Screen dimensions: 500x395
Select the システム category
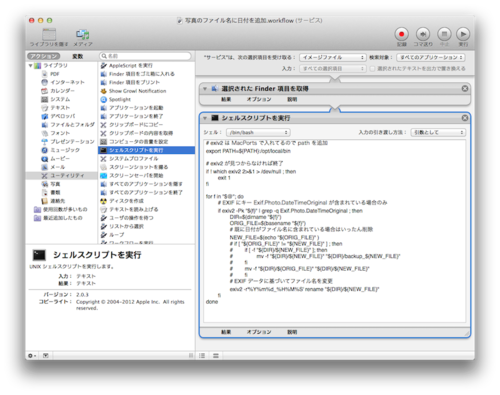point(60,99)
